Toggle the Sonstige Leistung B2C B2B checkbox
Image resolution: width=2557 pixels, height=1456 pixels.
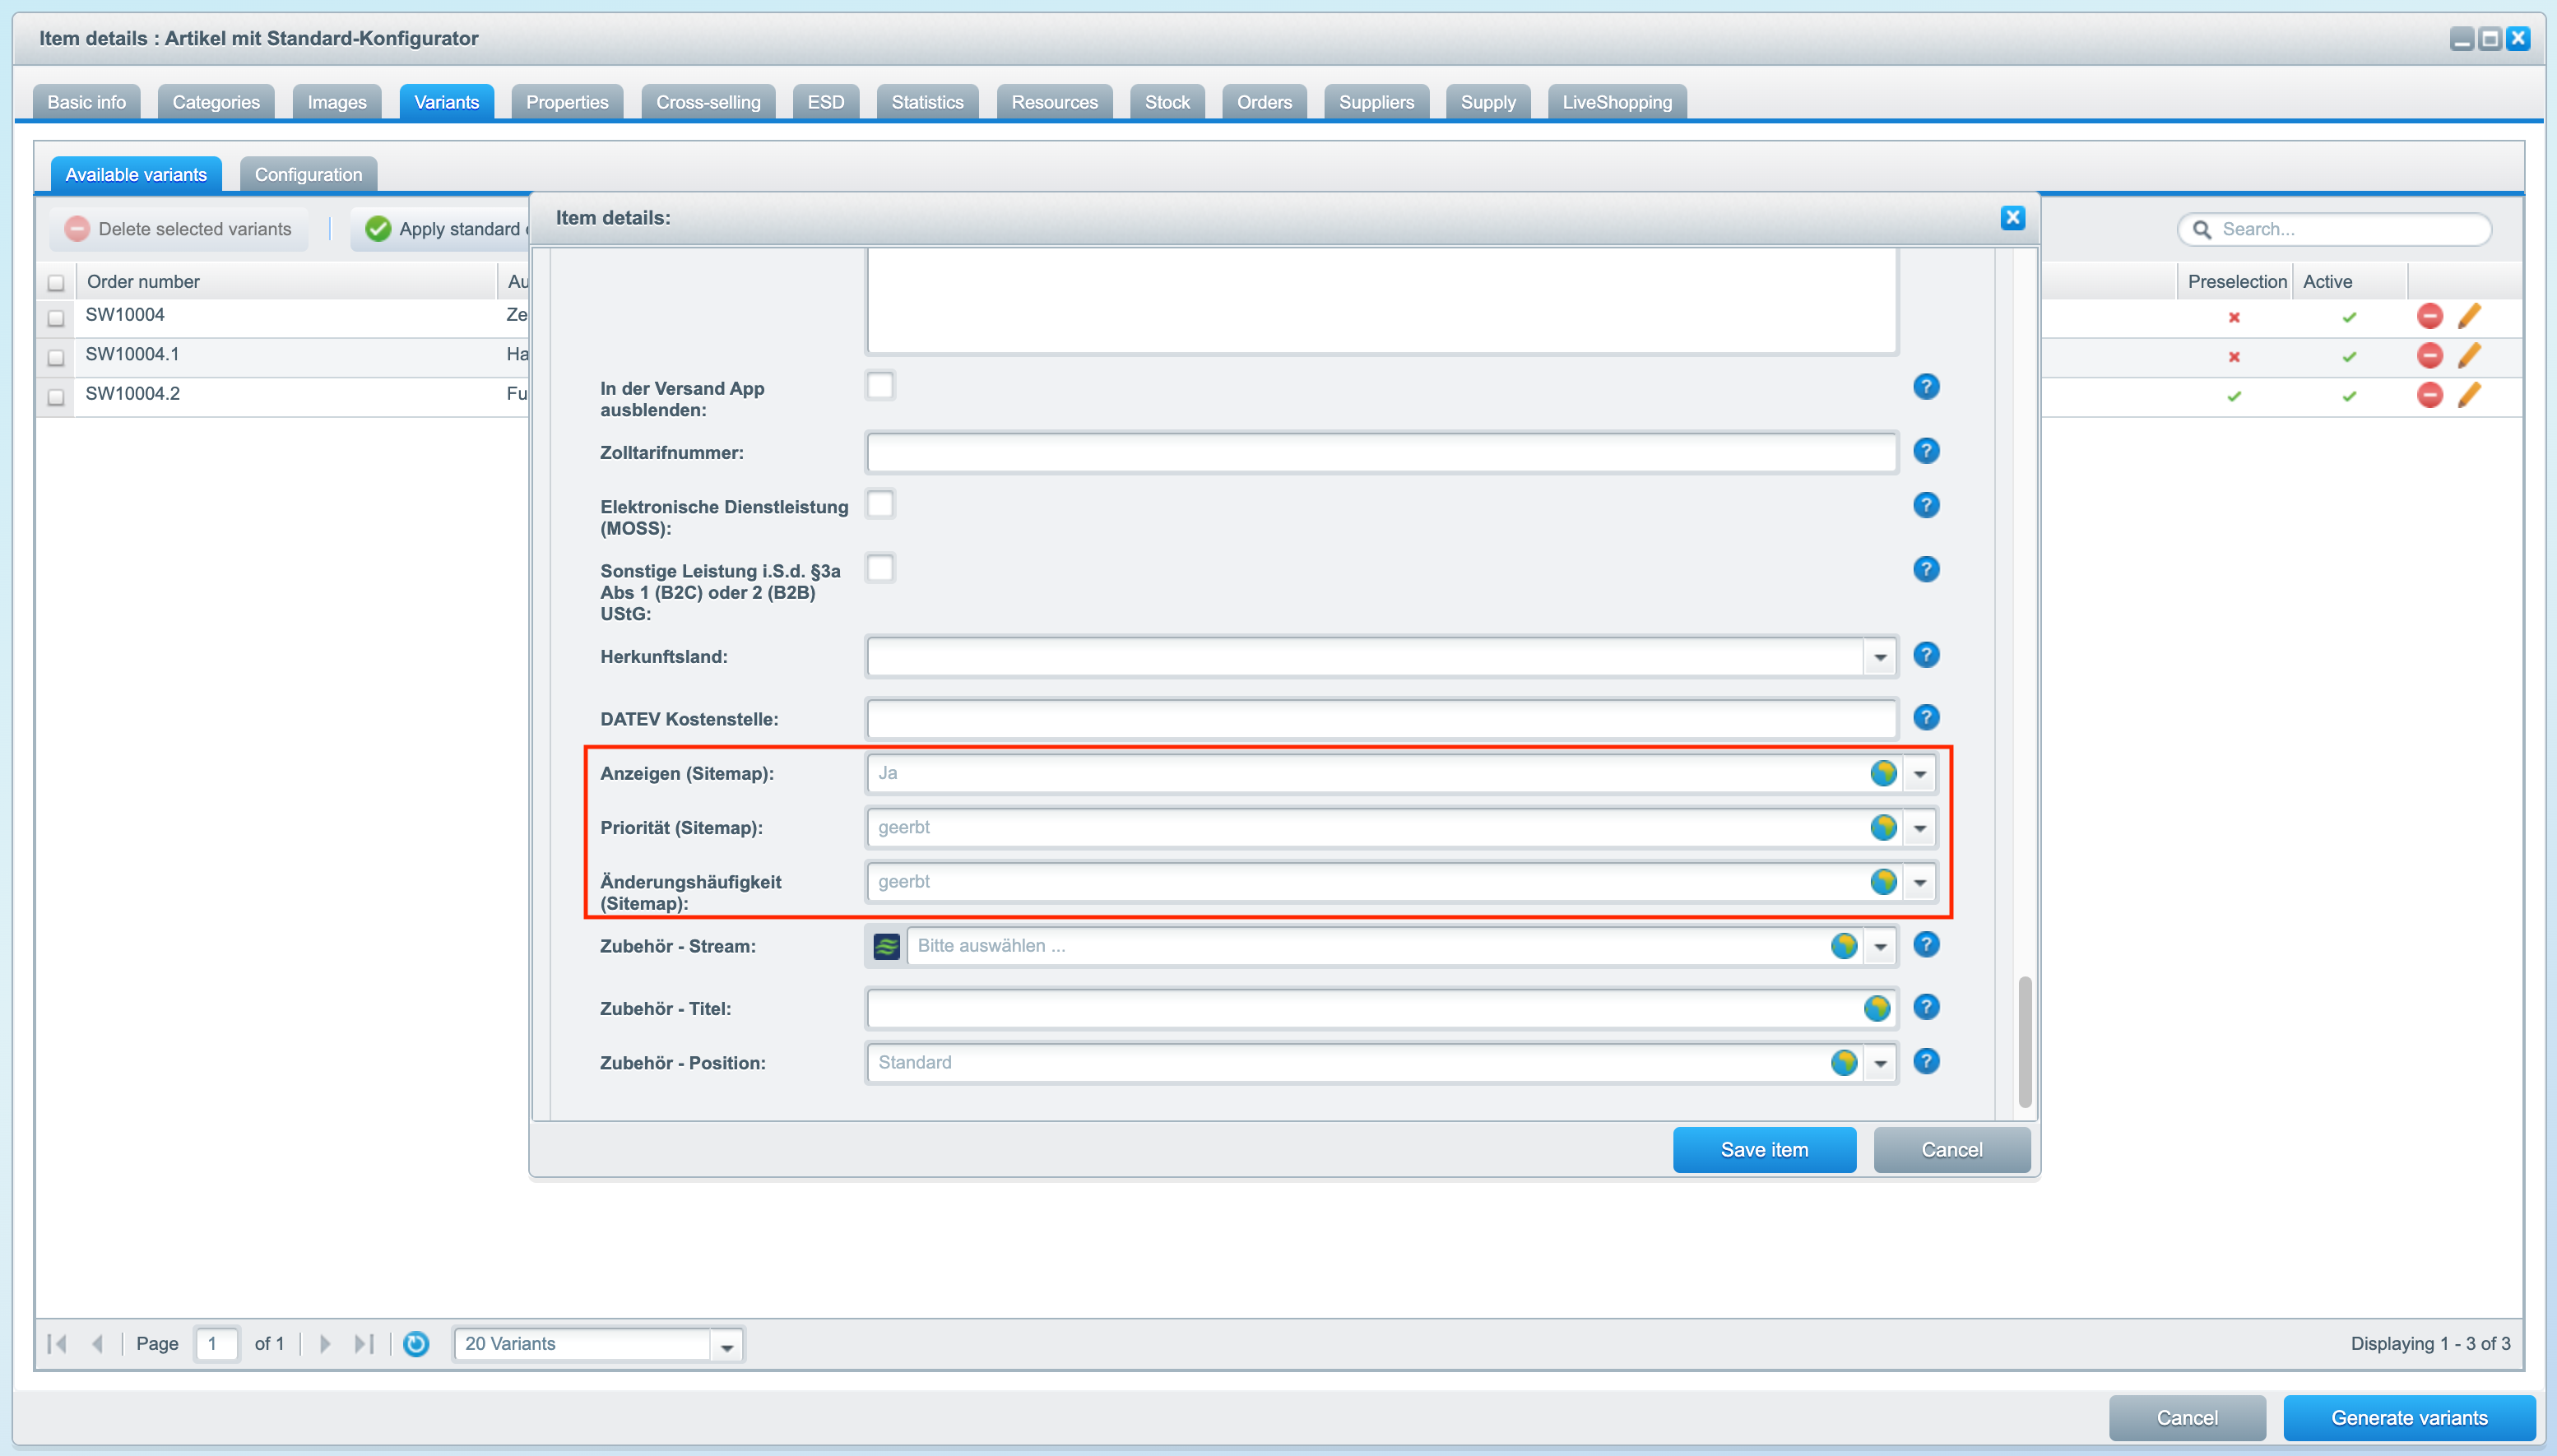click(x=884, y=568)
